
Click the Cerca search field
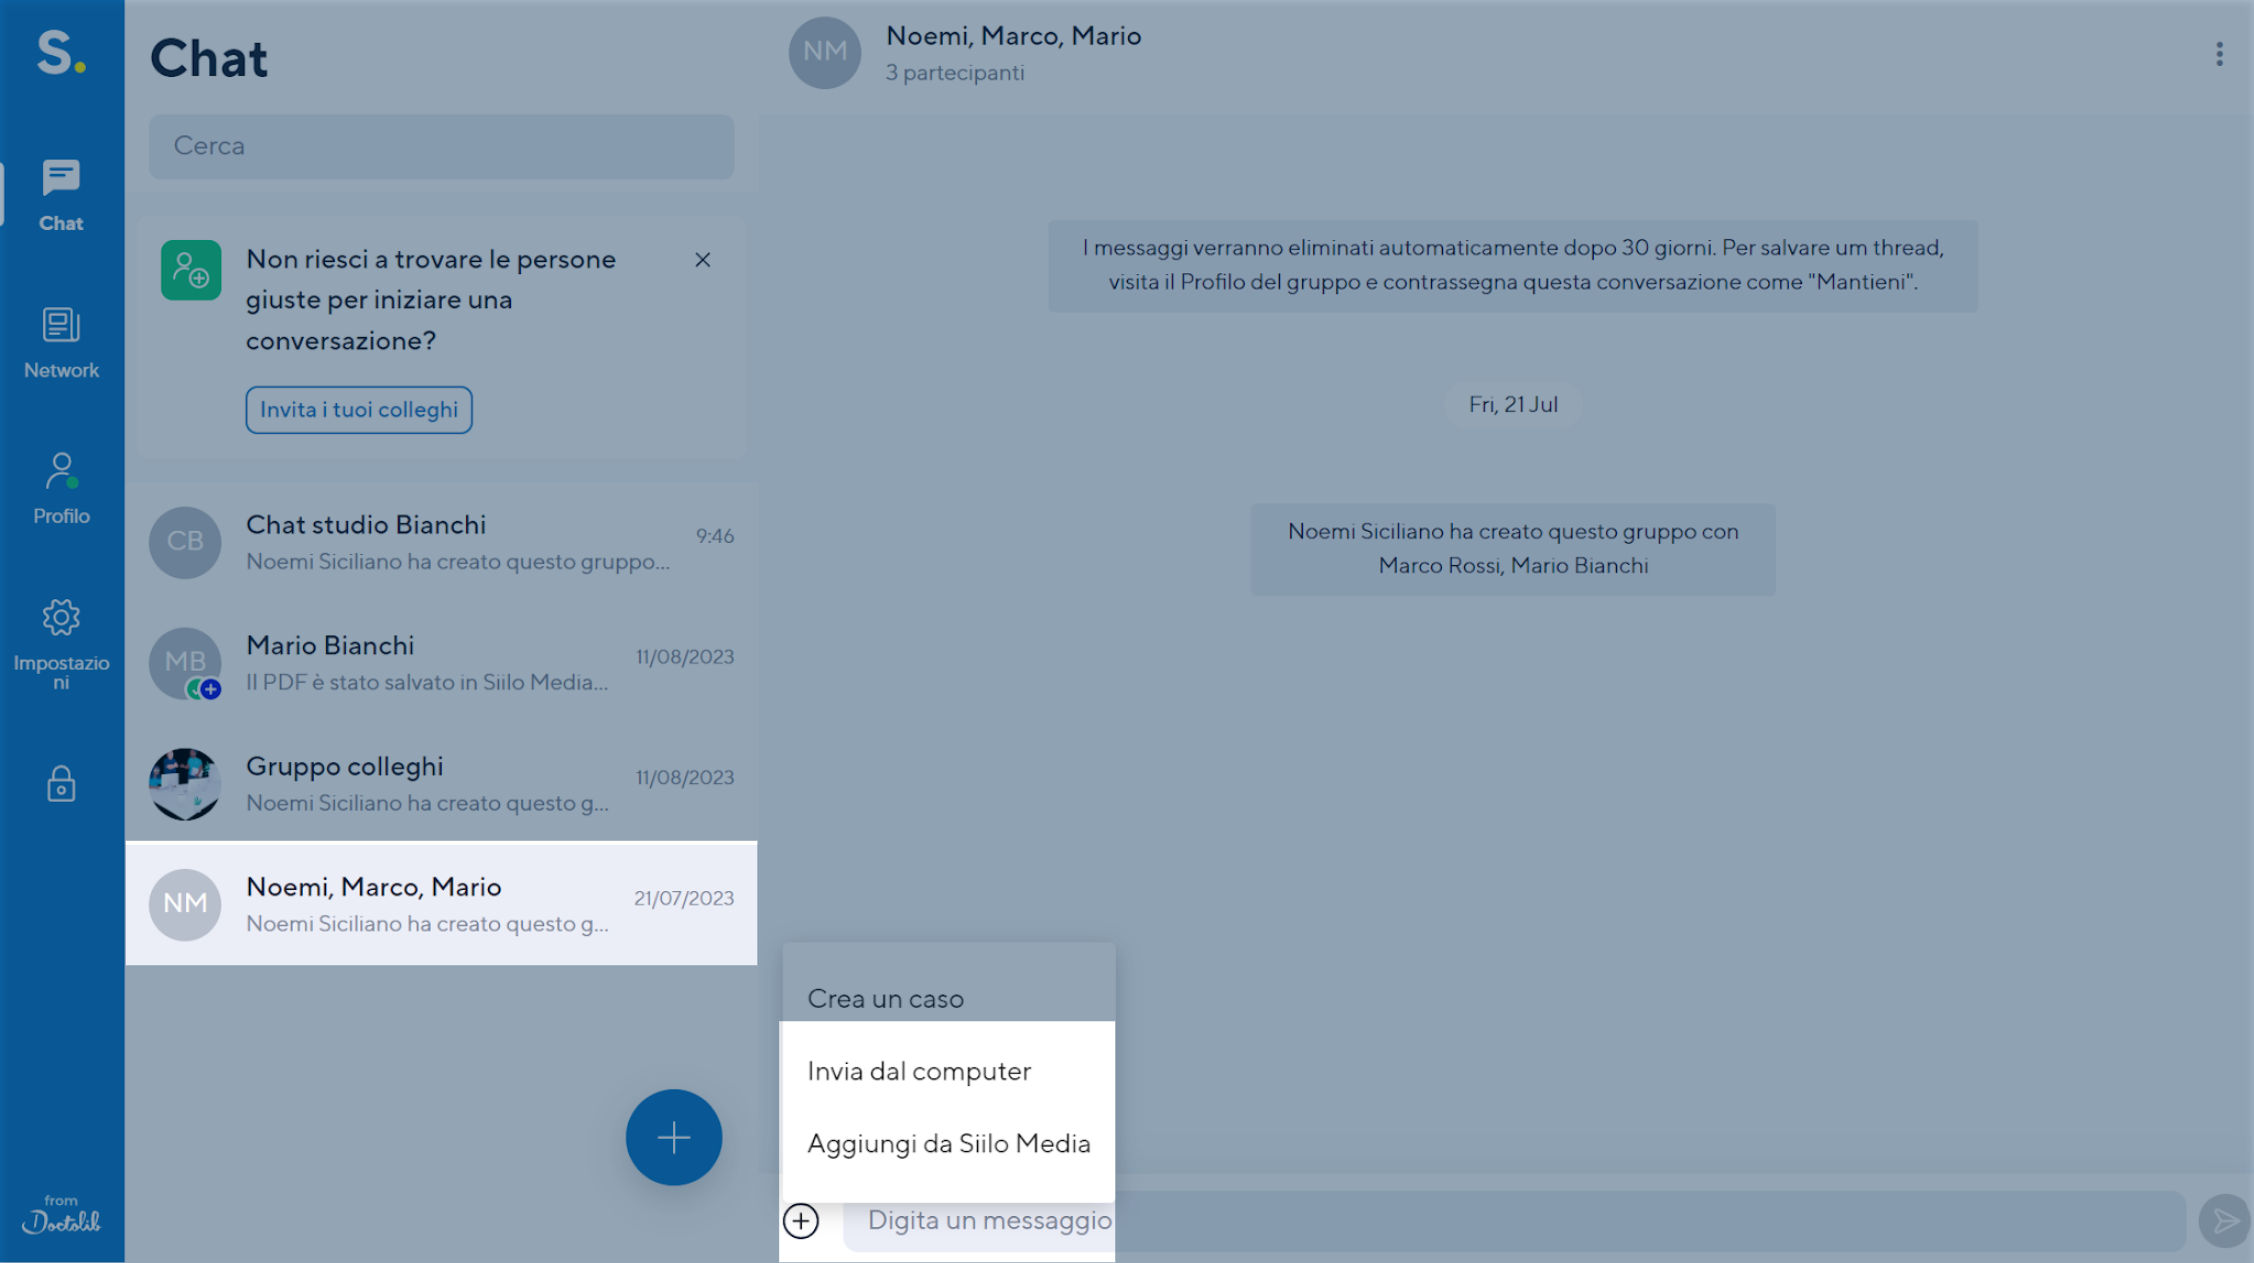coord(441,146)
